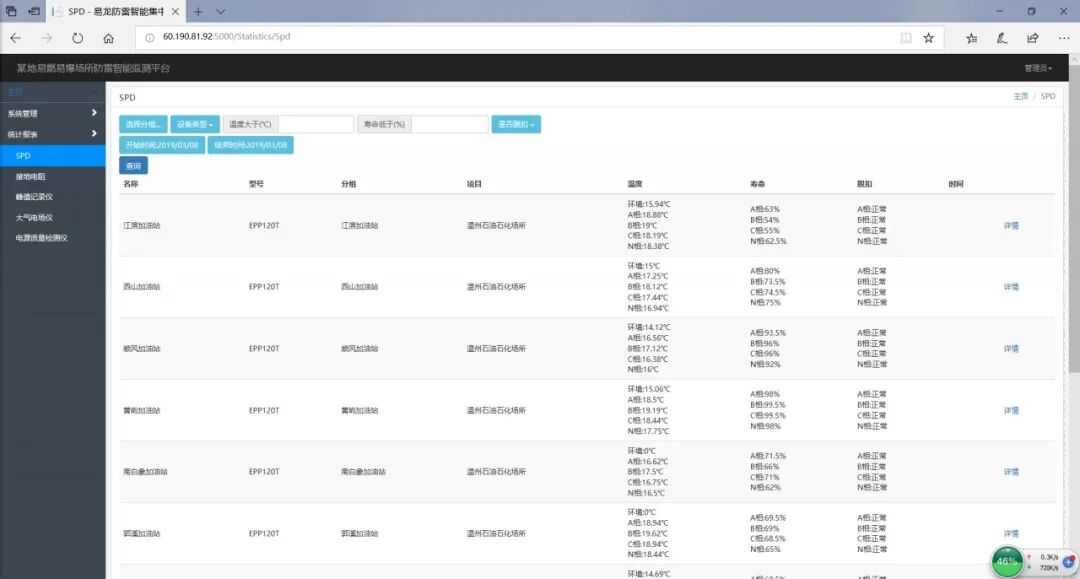Open 详情 link for 江澳加油站 row
Viewport: 1080px width, 579px height.
[x=1011, y=226]
